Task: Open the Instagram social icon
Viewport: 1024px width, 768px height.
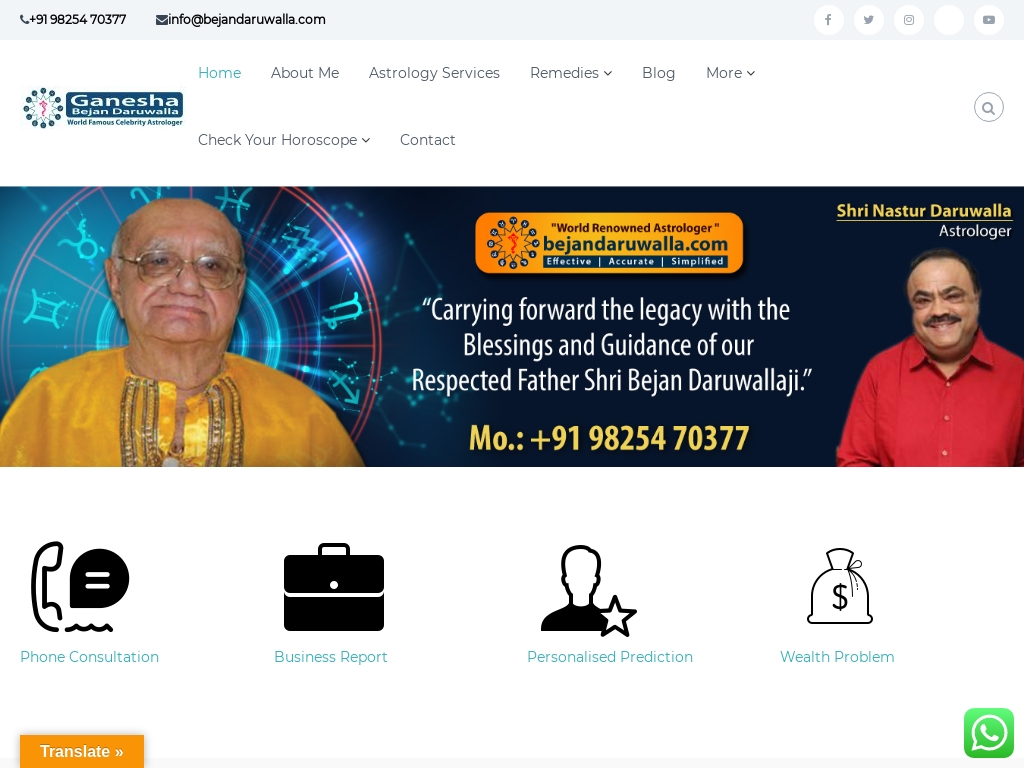Action: (908, 20)
